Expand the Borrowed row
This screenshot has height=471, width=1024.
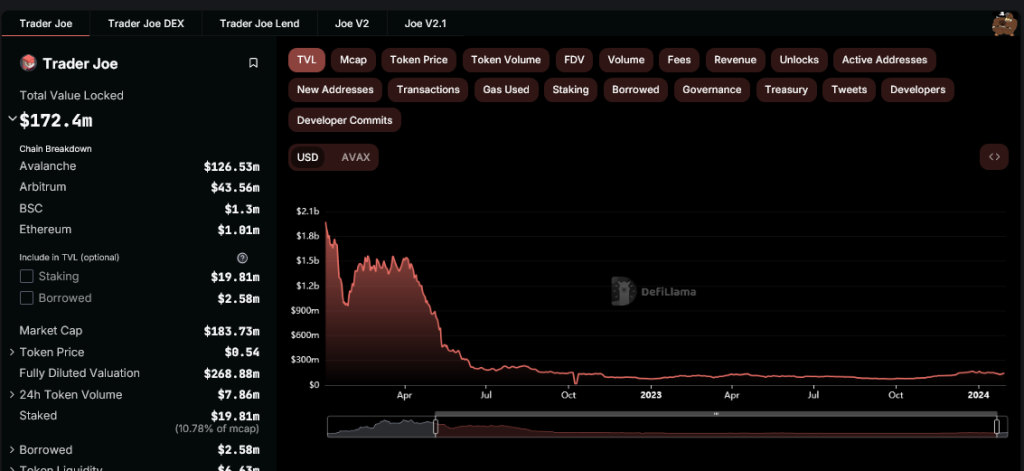click(x=12, y=450)
